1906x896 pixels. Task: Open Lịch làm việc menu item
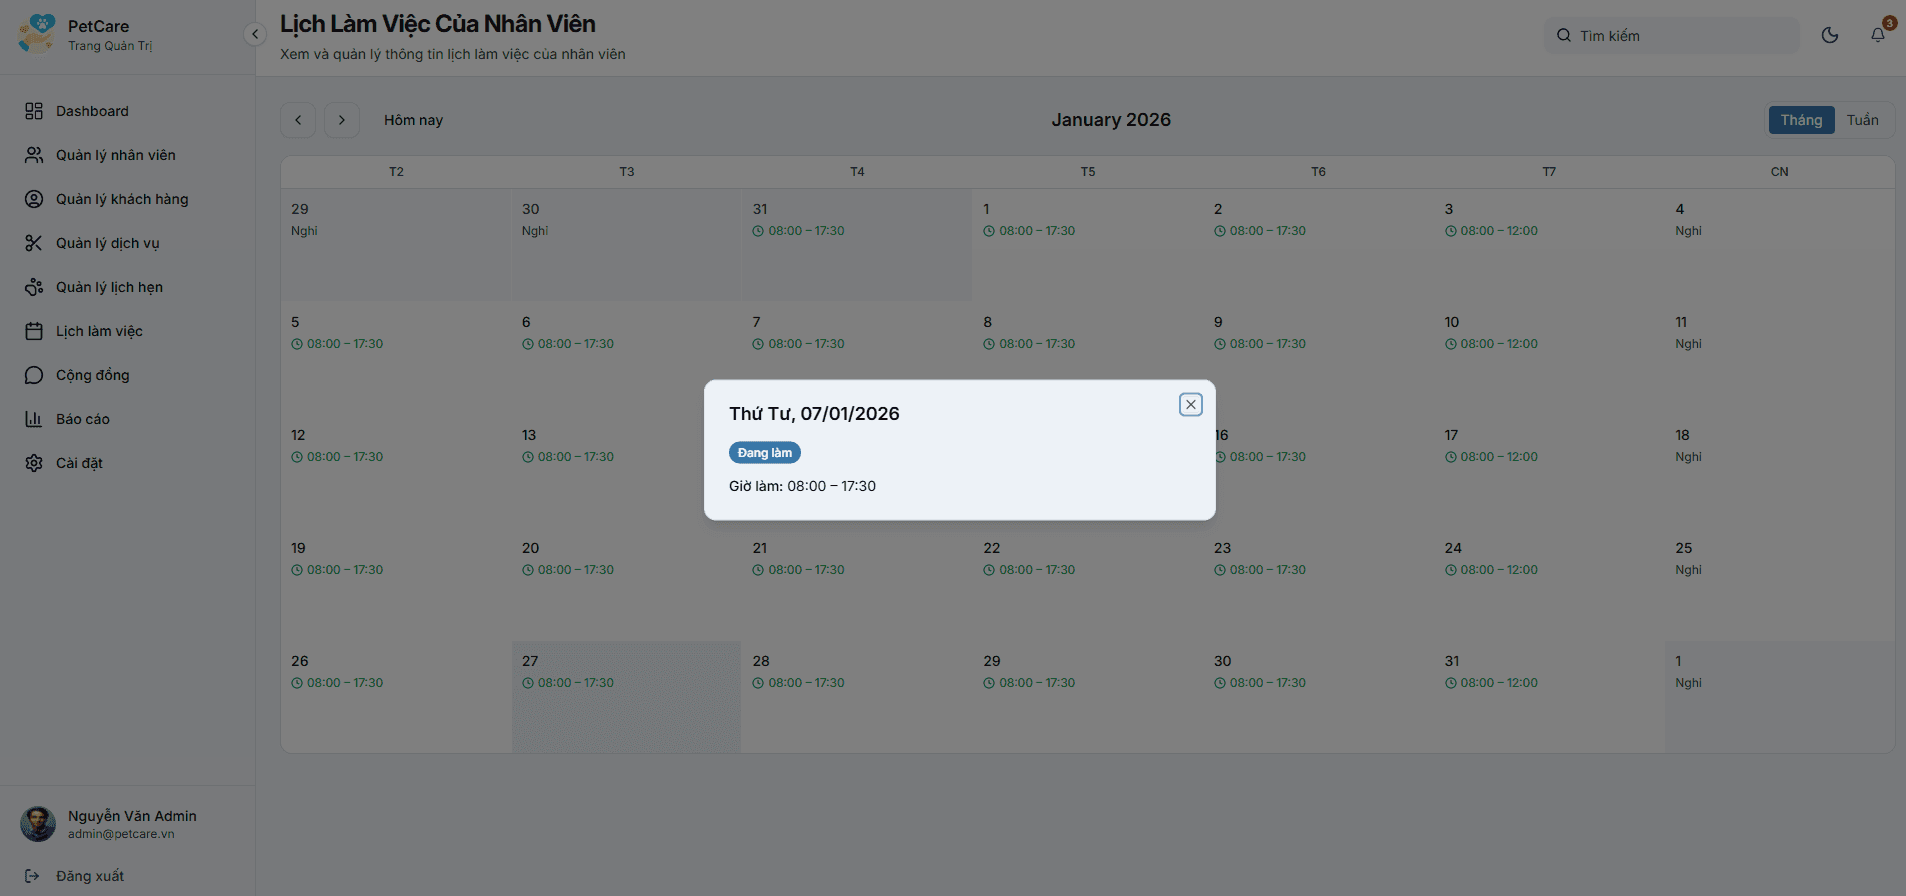coord(99,331)
